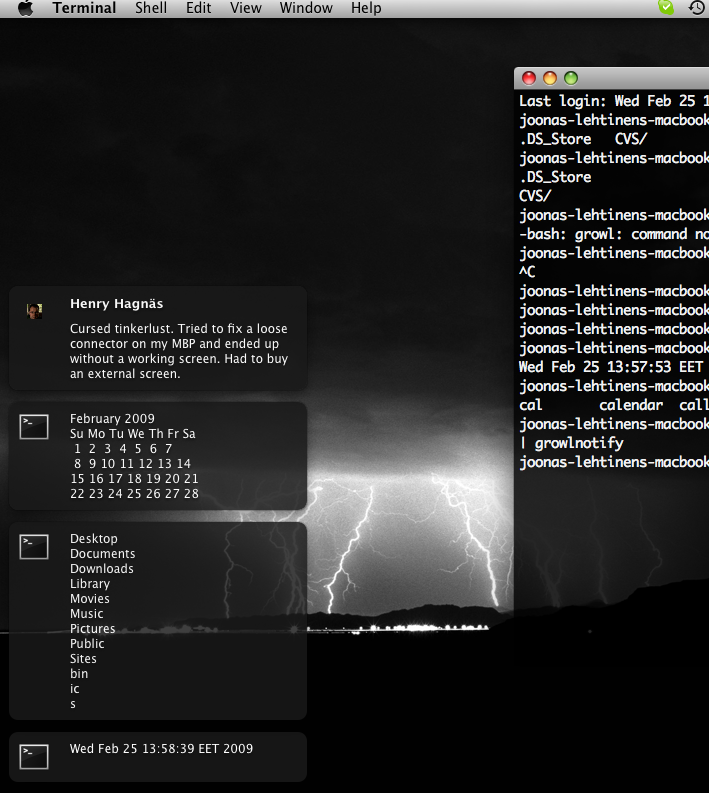Minimize the Terminal window with yellow button
709x793 pixels.
point(550,78)
